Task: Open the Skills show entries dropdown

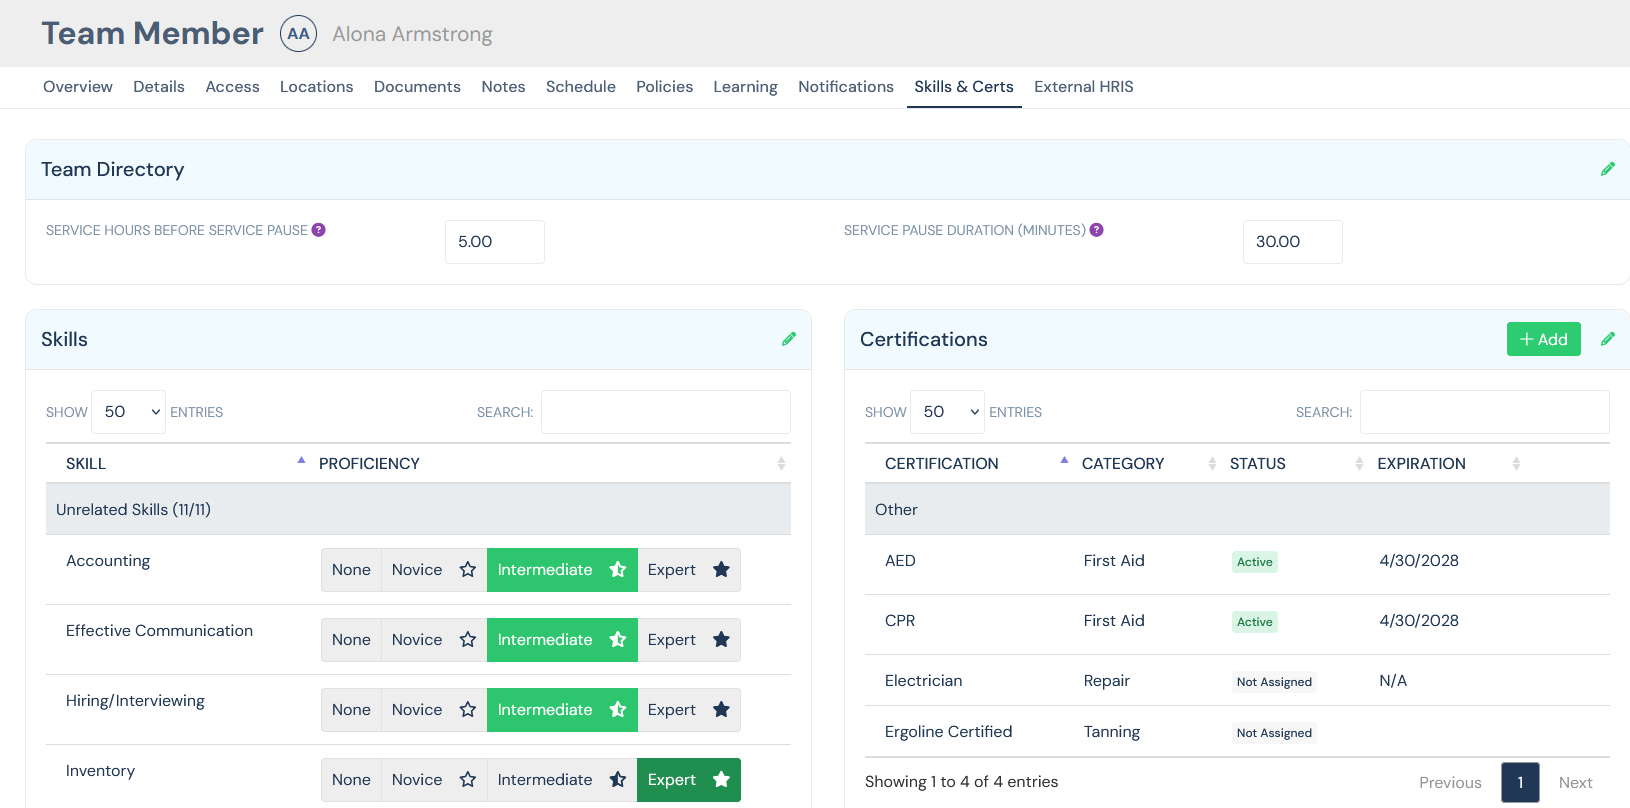Action: click(129, 412)
